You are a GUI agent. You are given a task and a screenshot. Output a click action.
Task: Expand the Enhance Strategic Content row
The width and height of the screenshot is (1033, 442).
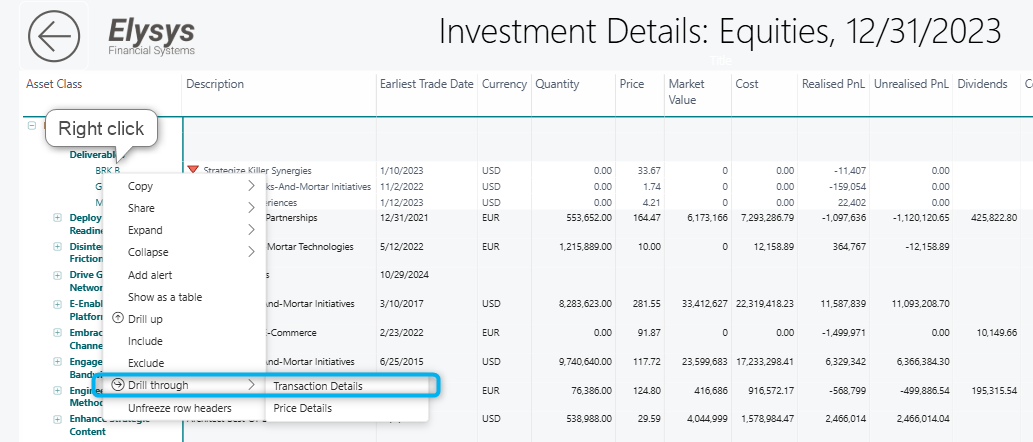pos(57,417)
